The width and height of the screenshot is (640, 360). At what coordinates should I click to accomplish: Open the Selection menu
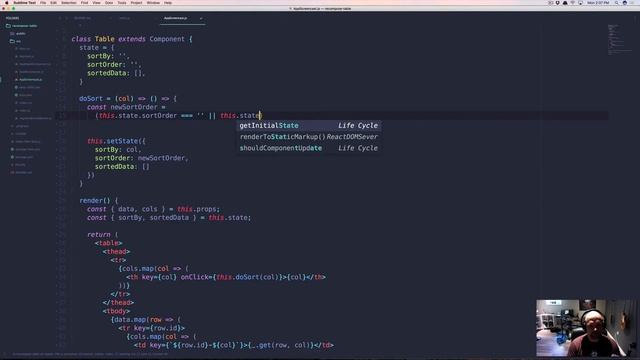tap(69, 2)
